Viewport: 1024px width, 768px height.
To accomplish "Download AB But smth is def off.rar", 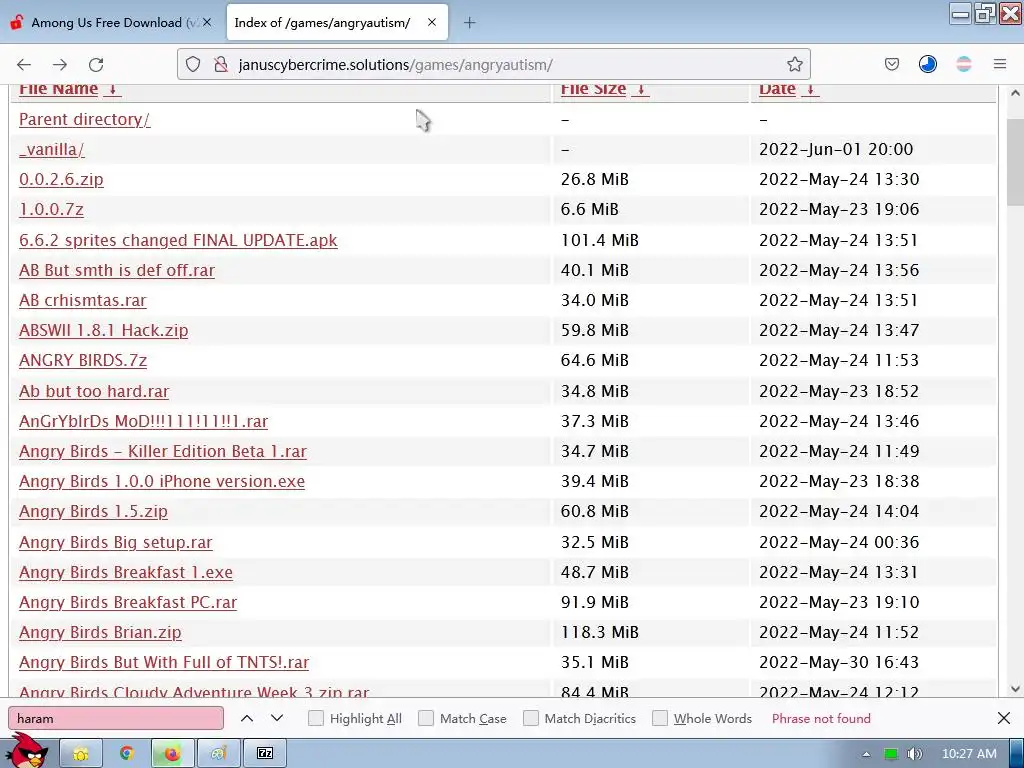I will (x=117, y=270).
